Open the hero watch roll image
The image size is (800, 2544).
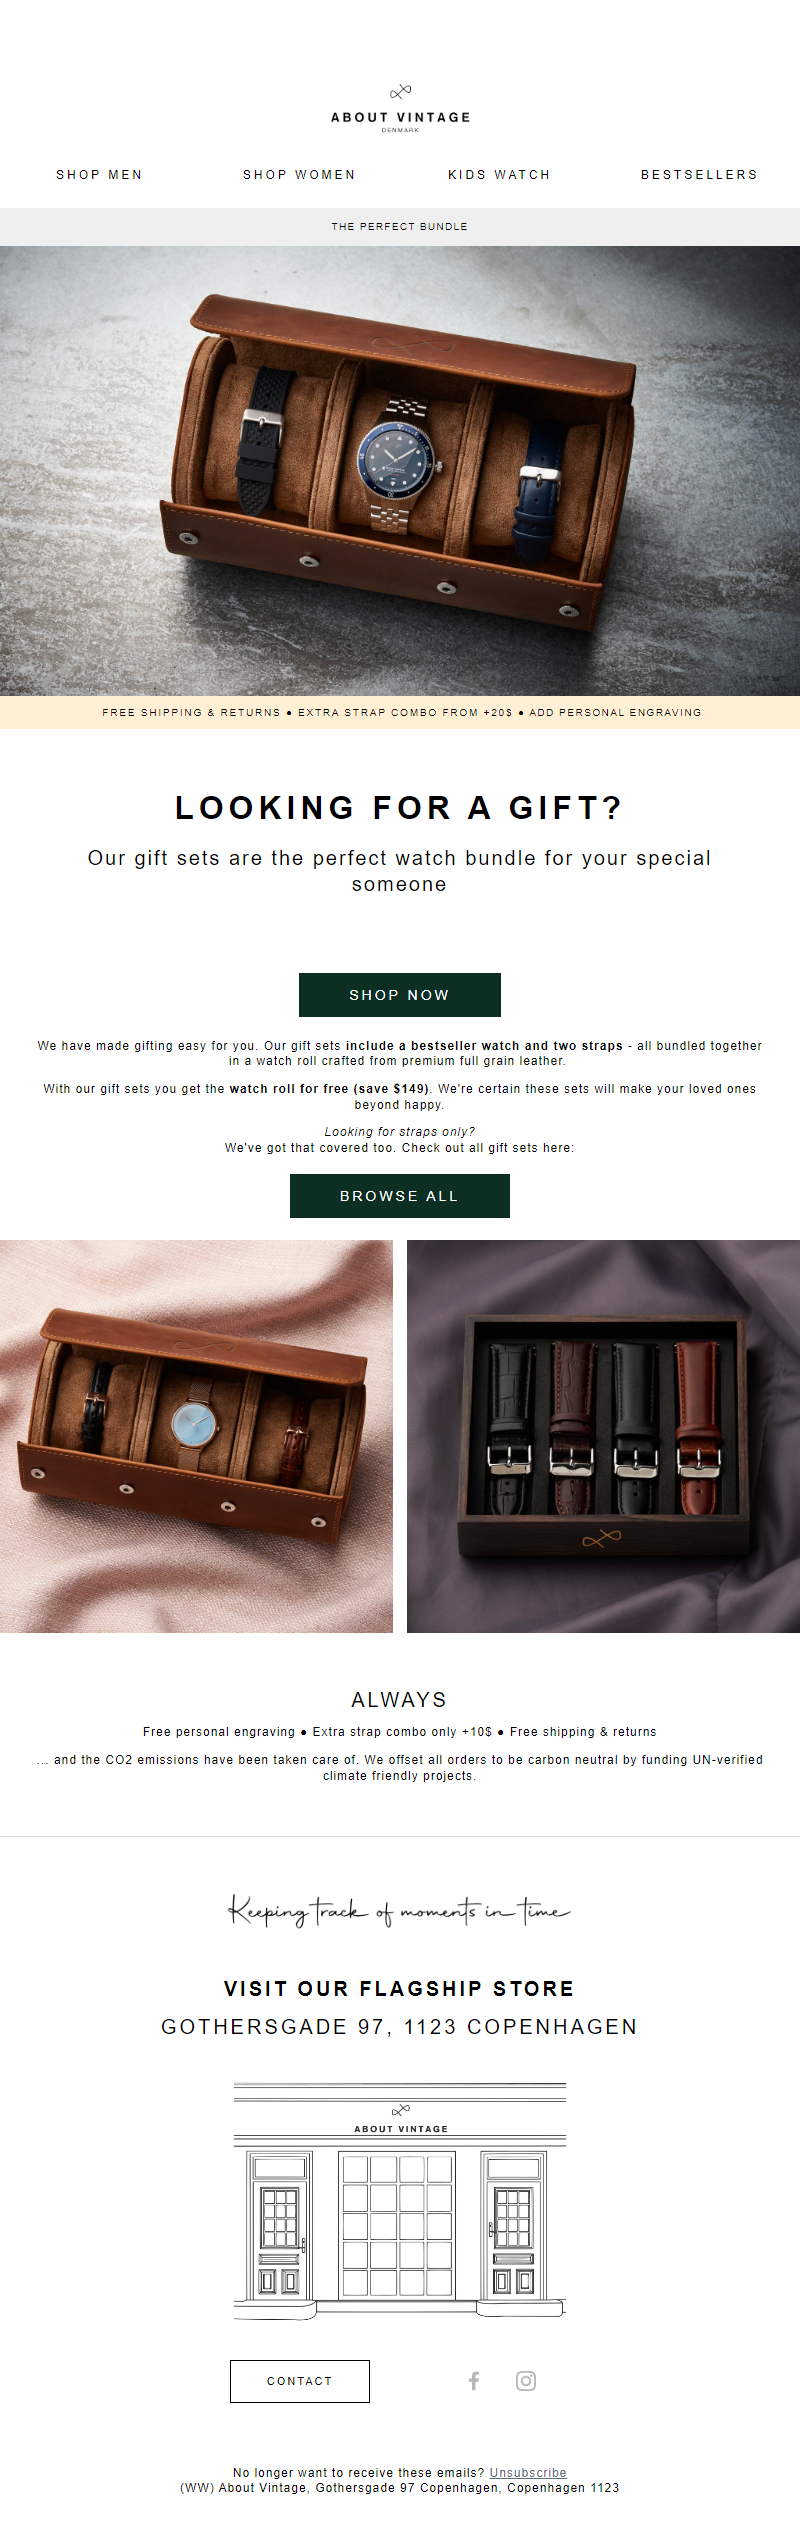coord(400,471)
